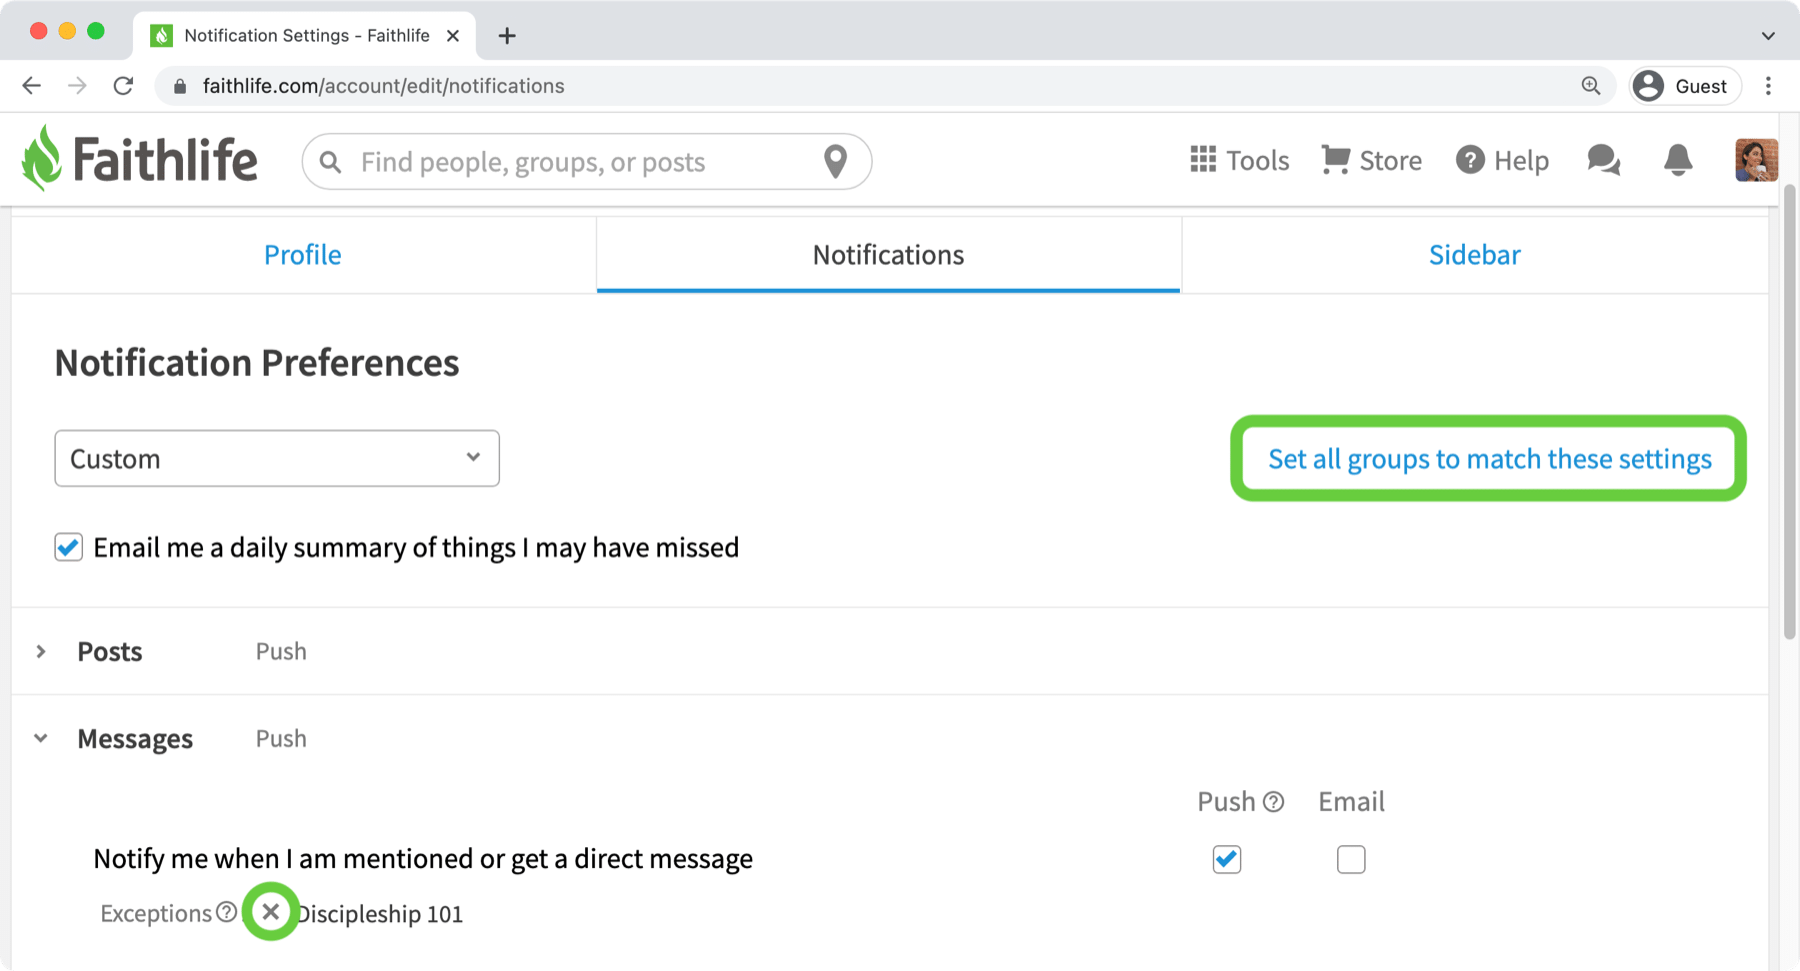Collapse the Messages section
Image resolution: width=1800 pixels, height=971 pixels.
click(x=41, y=738)
